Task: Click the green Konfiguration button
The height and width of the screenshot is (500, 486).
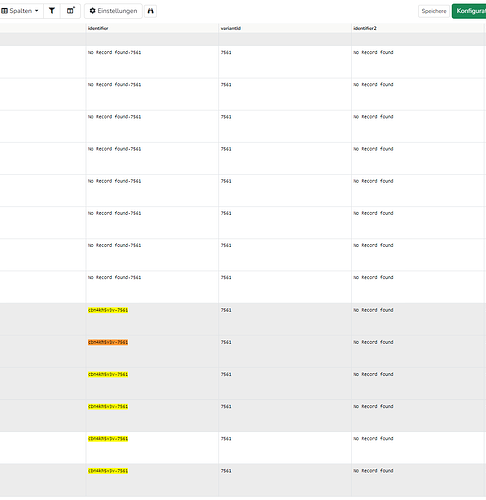Action: coord(469,11)
